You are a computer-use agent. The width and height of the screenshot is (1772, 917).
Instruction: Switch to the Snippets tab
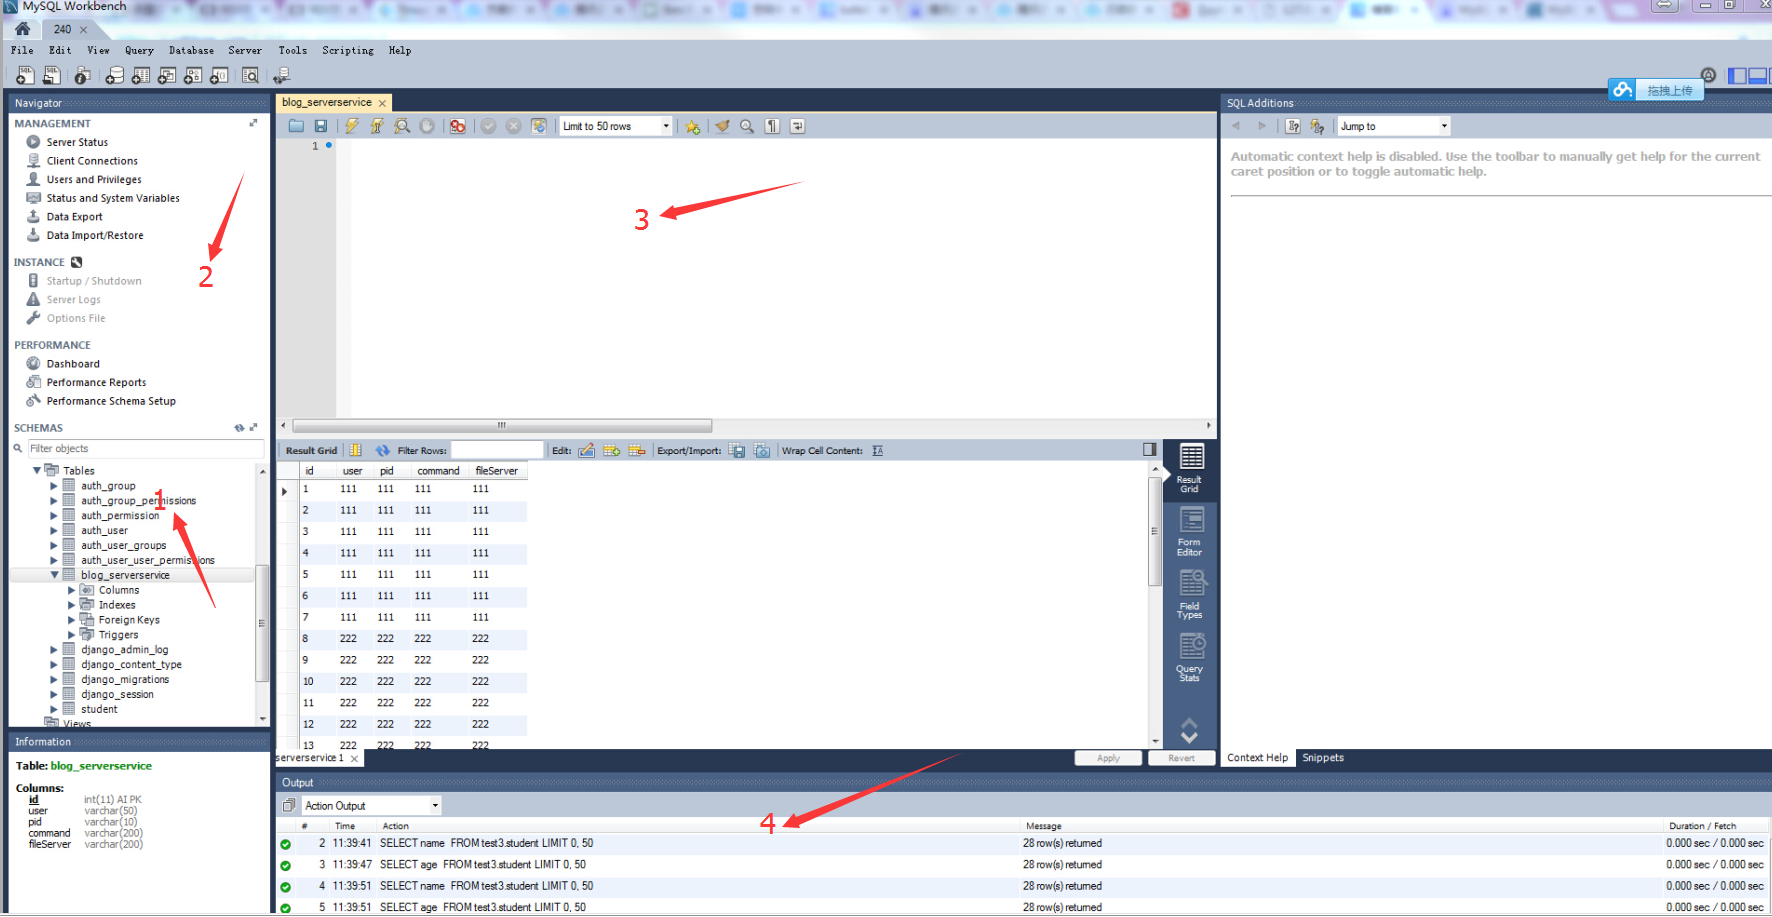1322,758
